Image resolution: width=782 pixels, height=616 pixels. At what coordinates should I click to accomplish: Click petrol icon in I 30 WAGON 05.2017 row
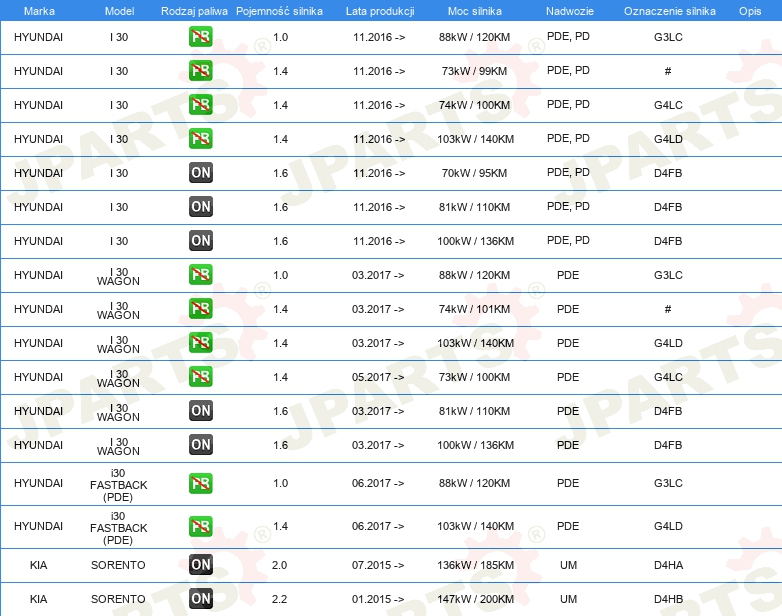pos(200,377)
